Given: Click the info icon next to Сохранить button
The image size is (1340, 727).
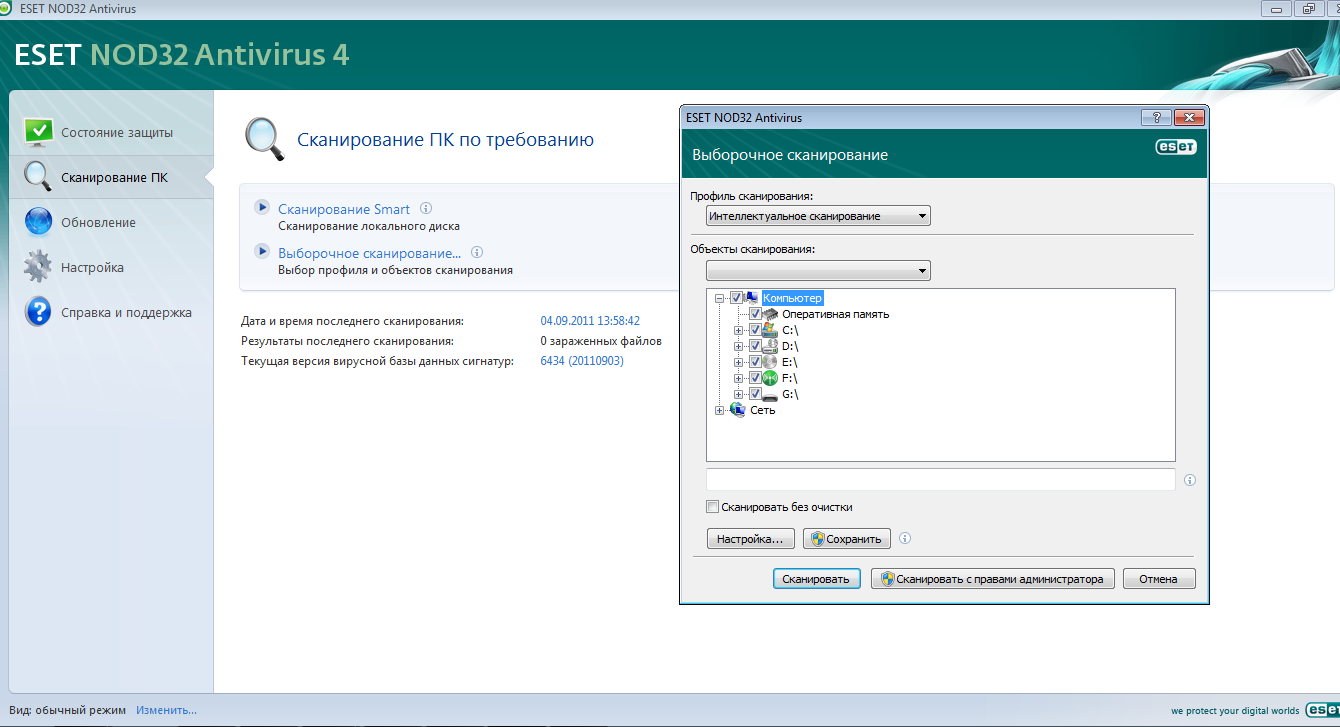Looking at the screenshot, I should click(x=905, y=538).
